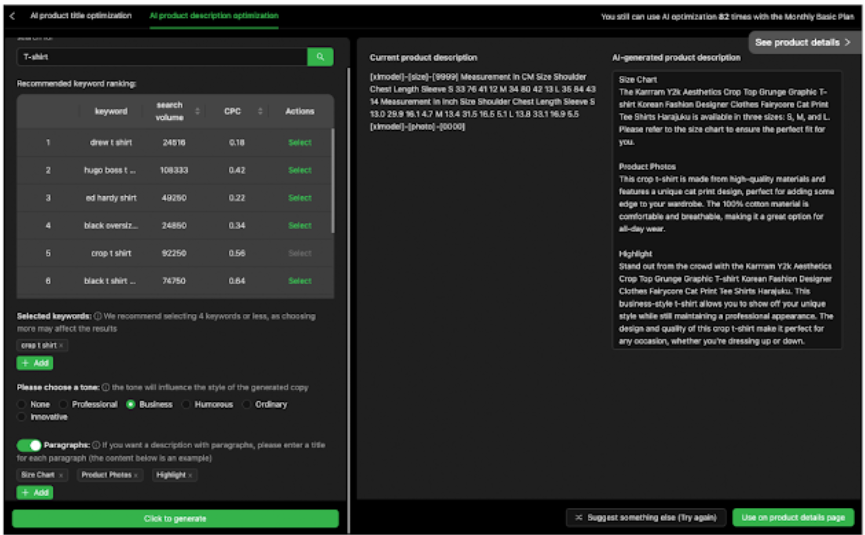The image size is (865, 535).
Task: Click search volume value 92250
Action: coord(174,253)
